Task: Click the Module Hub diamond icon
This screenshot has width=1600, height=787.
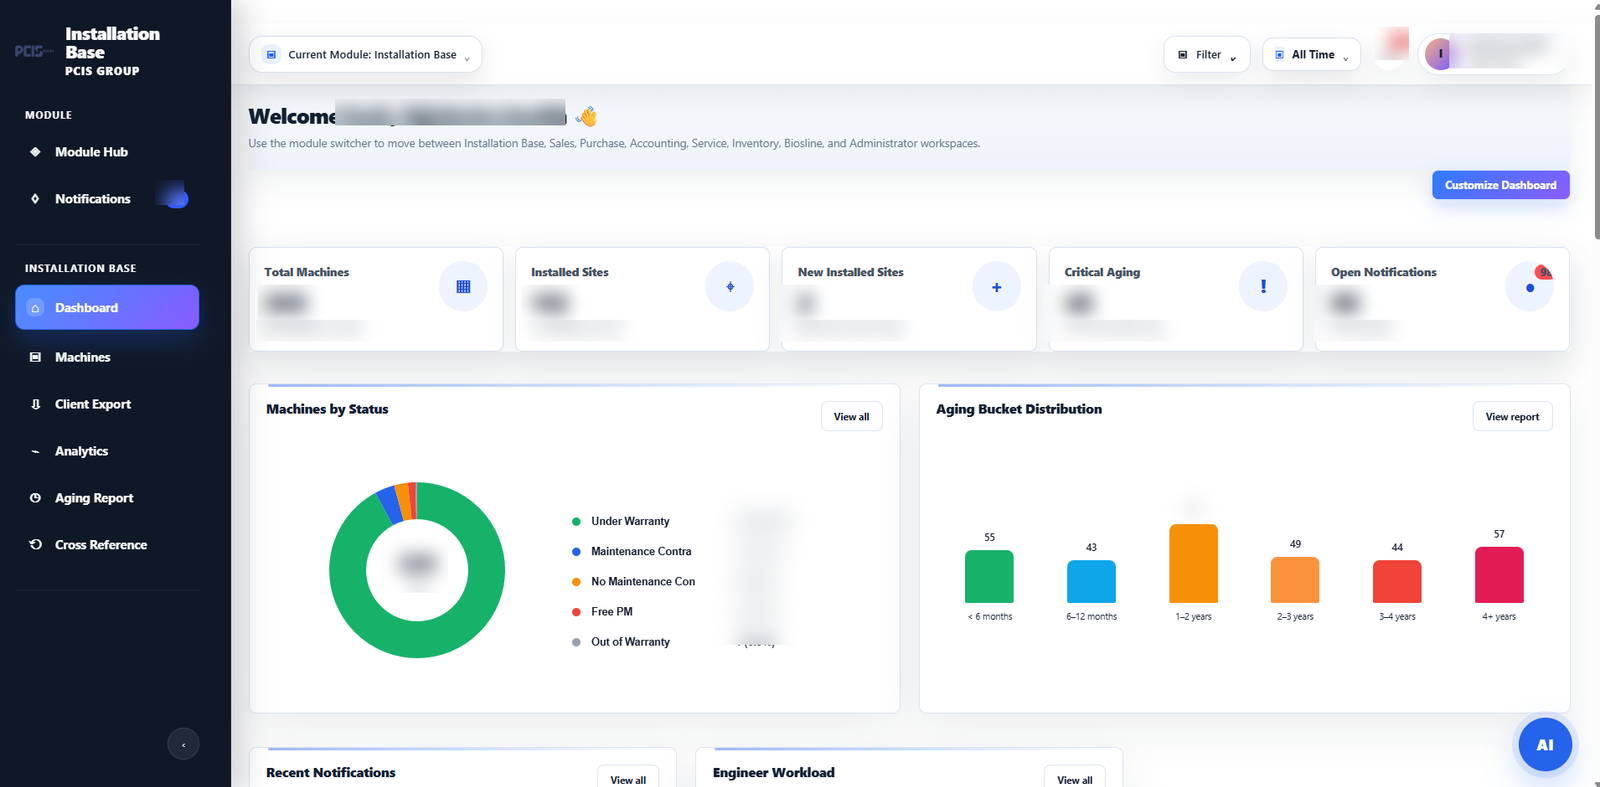Action: point(35,152)
